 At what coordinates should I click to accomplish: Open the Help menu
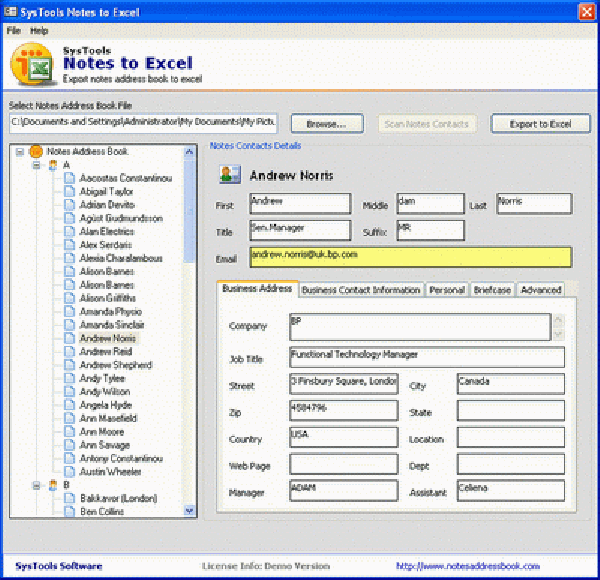(39, 31)
